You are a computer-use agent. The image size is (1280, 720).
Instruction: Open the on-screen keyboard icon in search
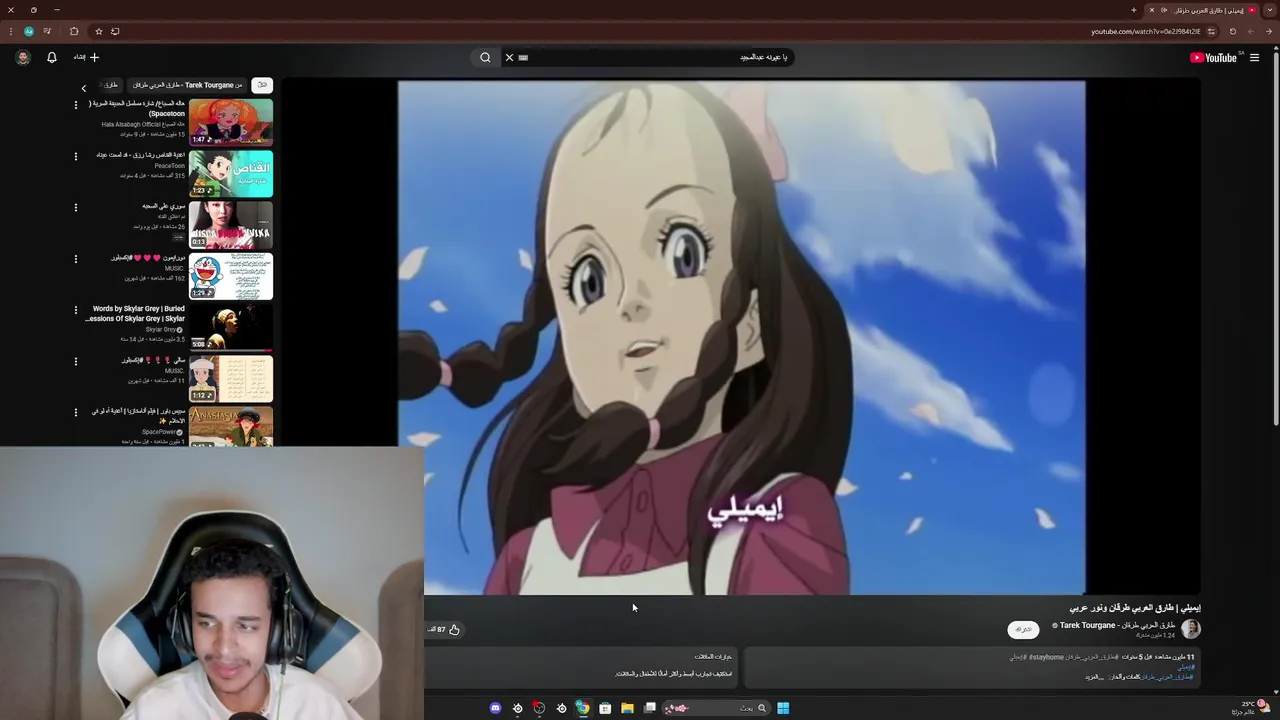point(523,58)
